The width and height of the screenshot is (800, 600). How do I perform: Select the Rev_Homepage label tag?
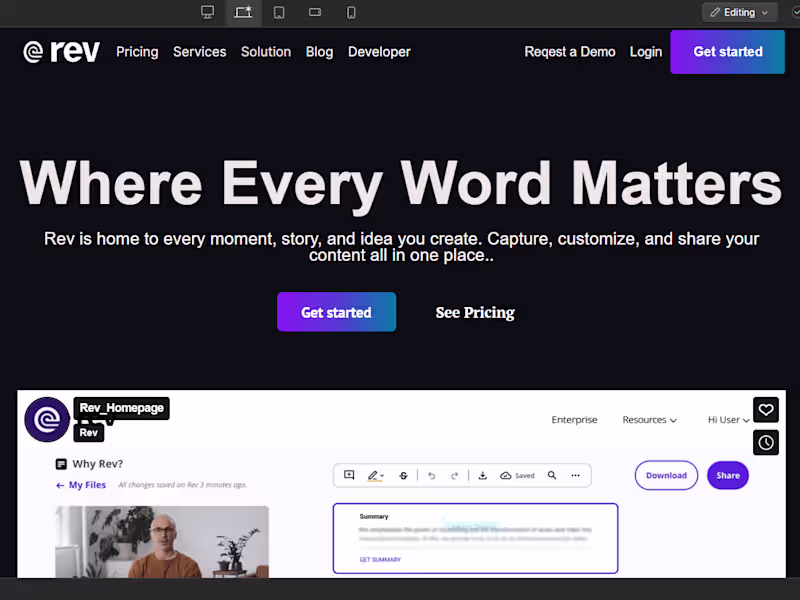tap(121, 408)
